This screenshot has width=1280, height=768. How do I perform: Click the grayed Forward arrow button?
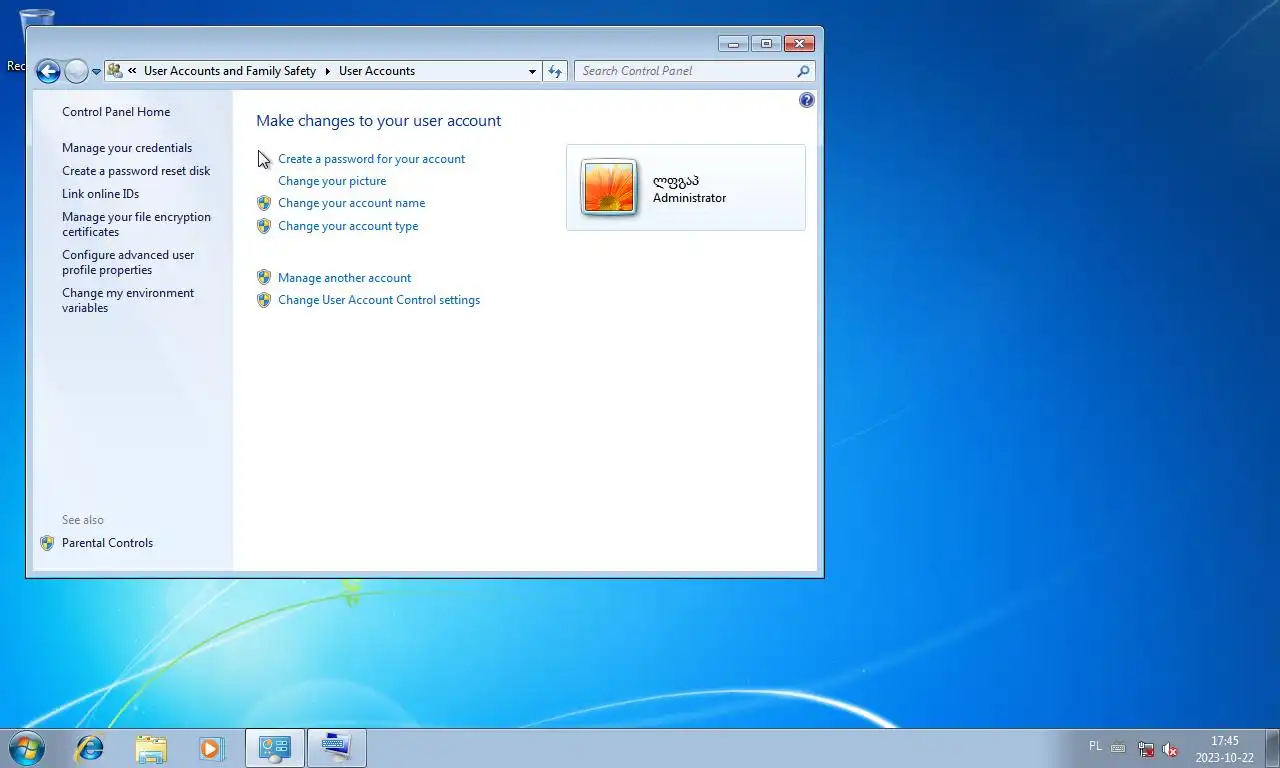coord(76,71)
